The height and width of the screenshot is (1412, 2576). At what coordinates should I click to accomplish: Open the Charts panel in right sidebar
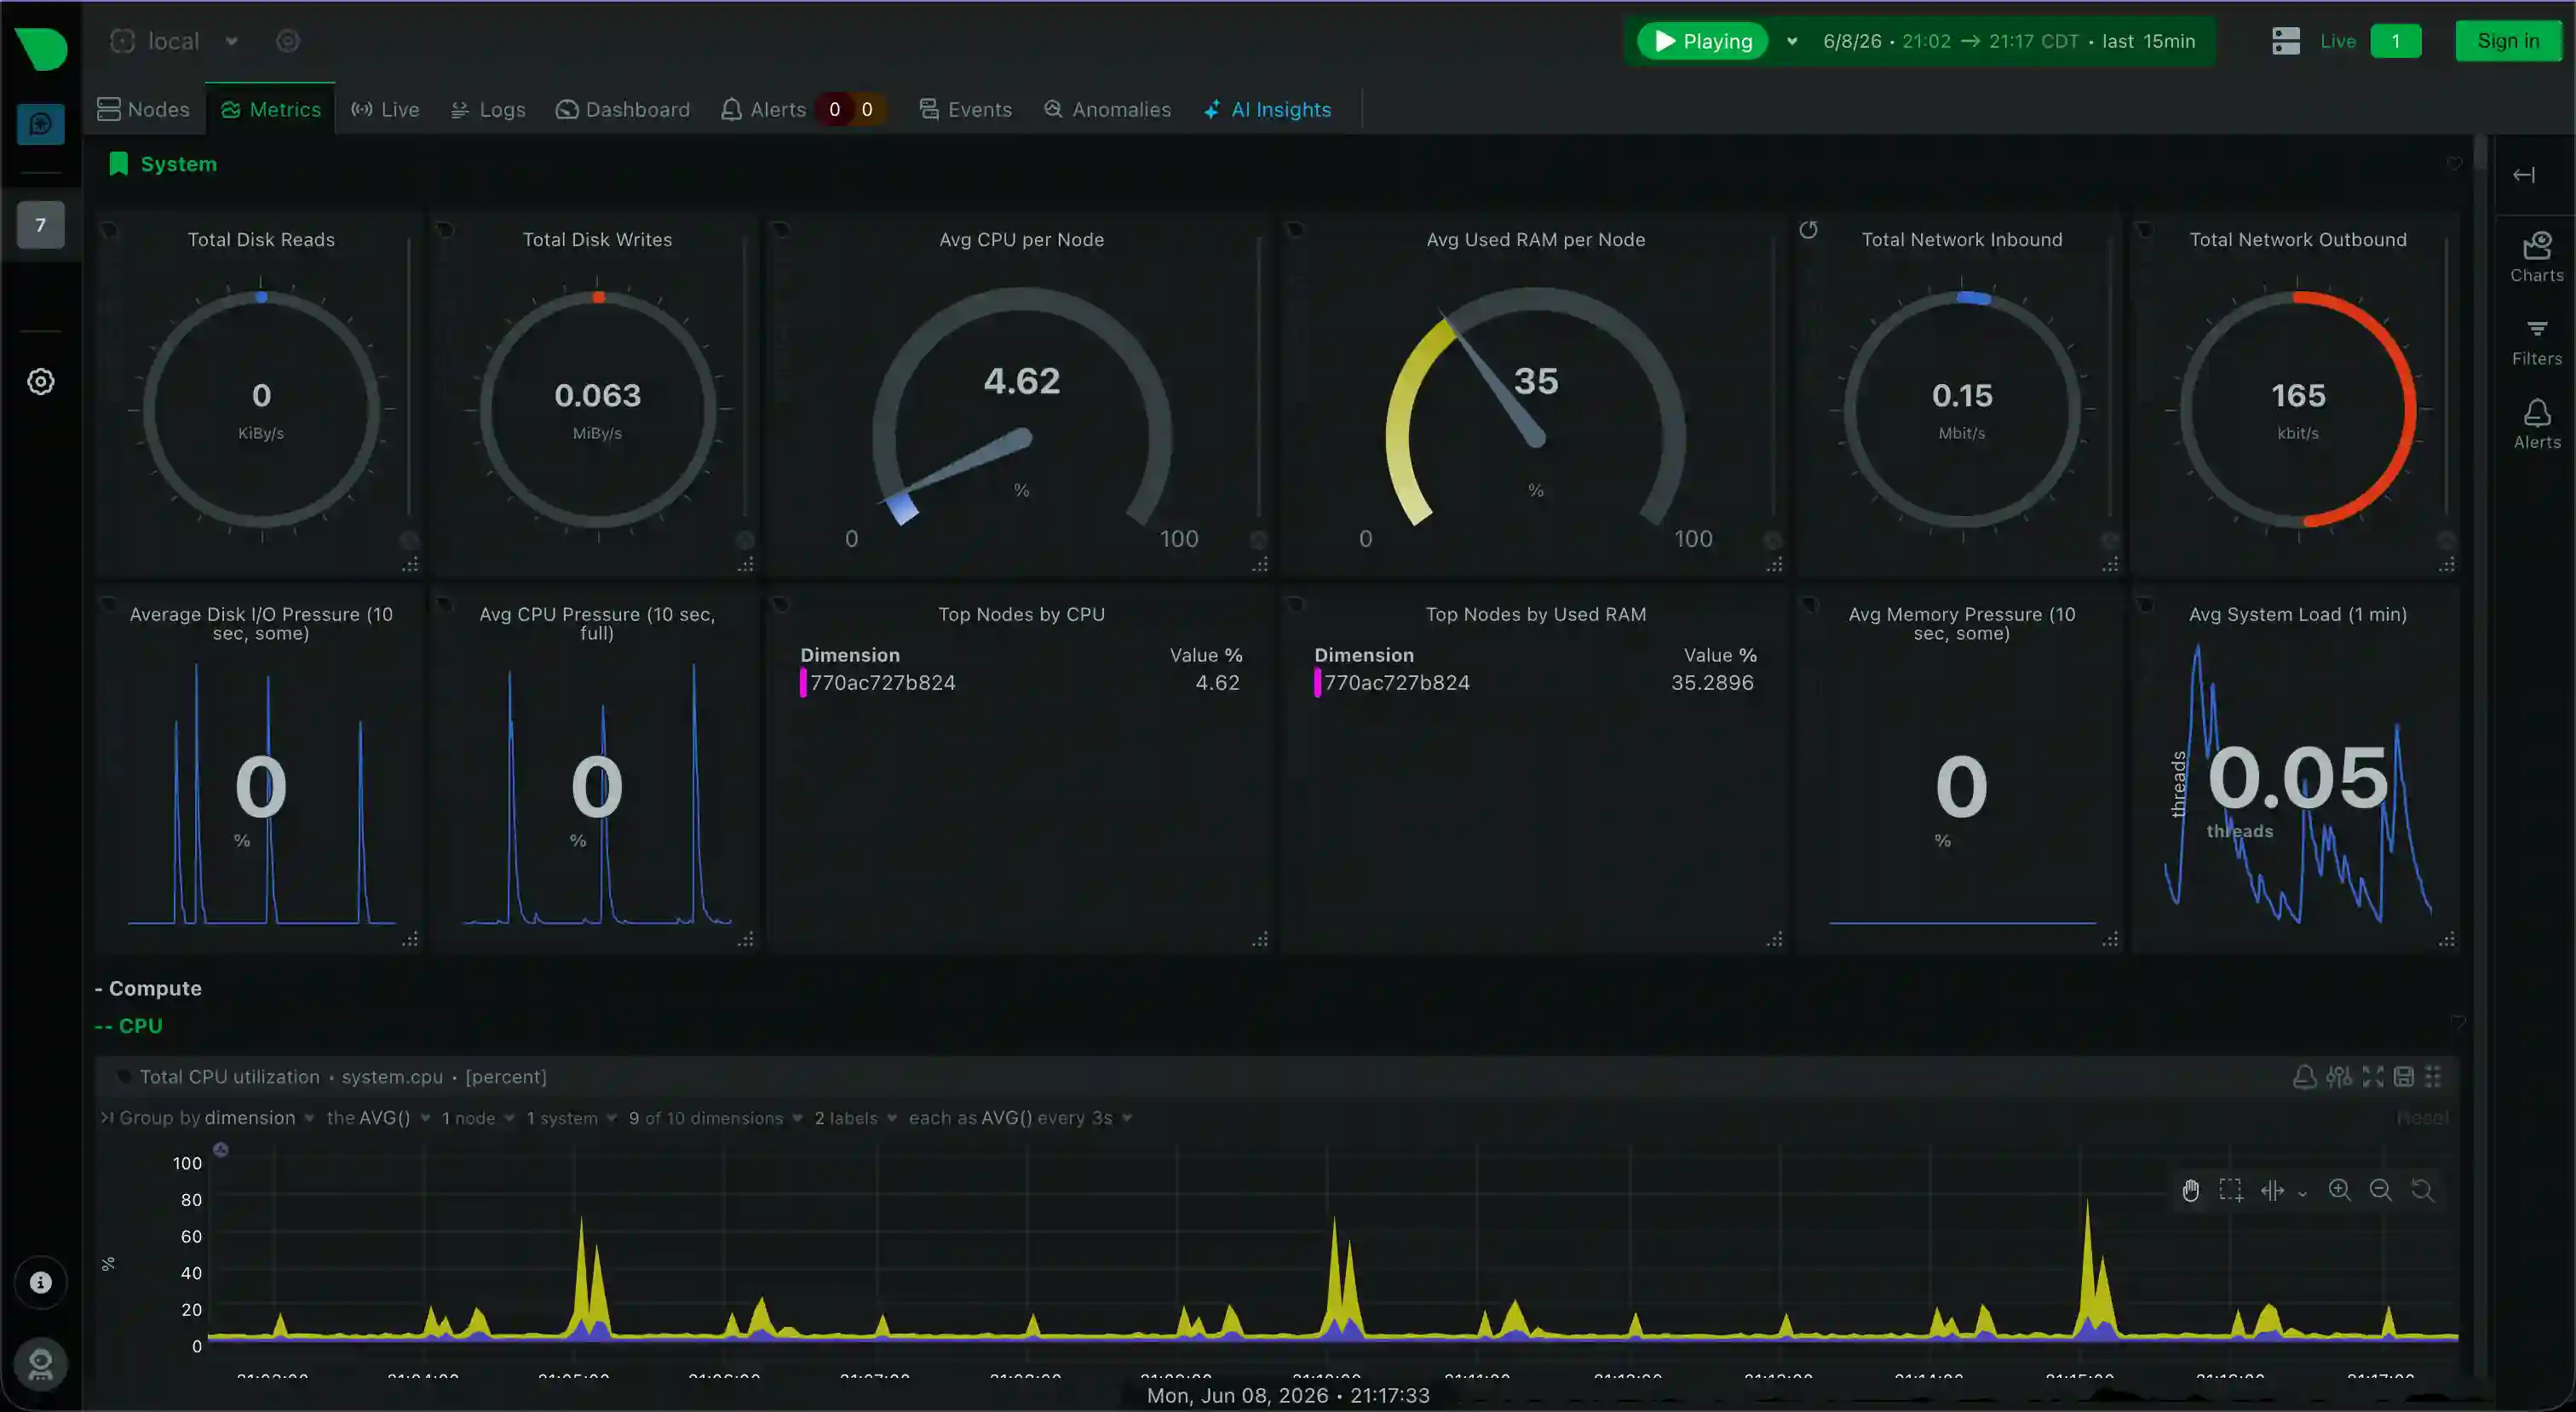(x=2537, y=257)
